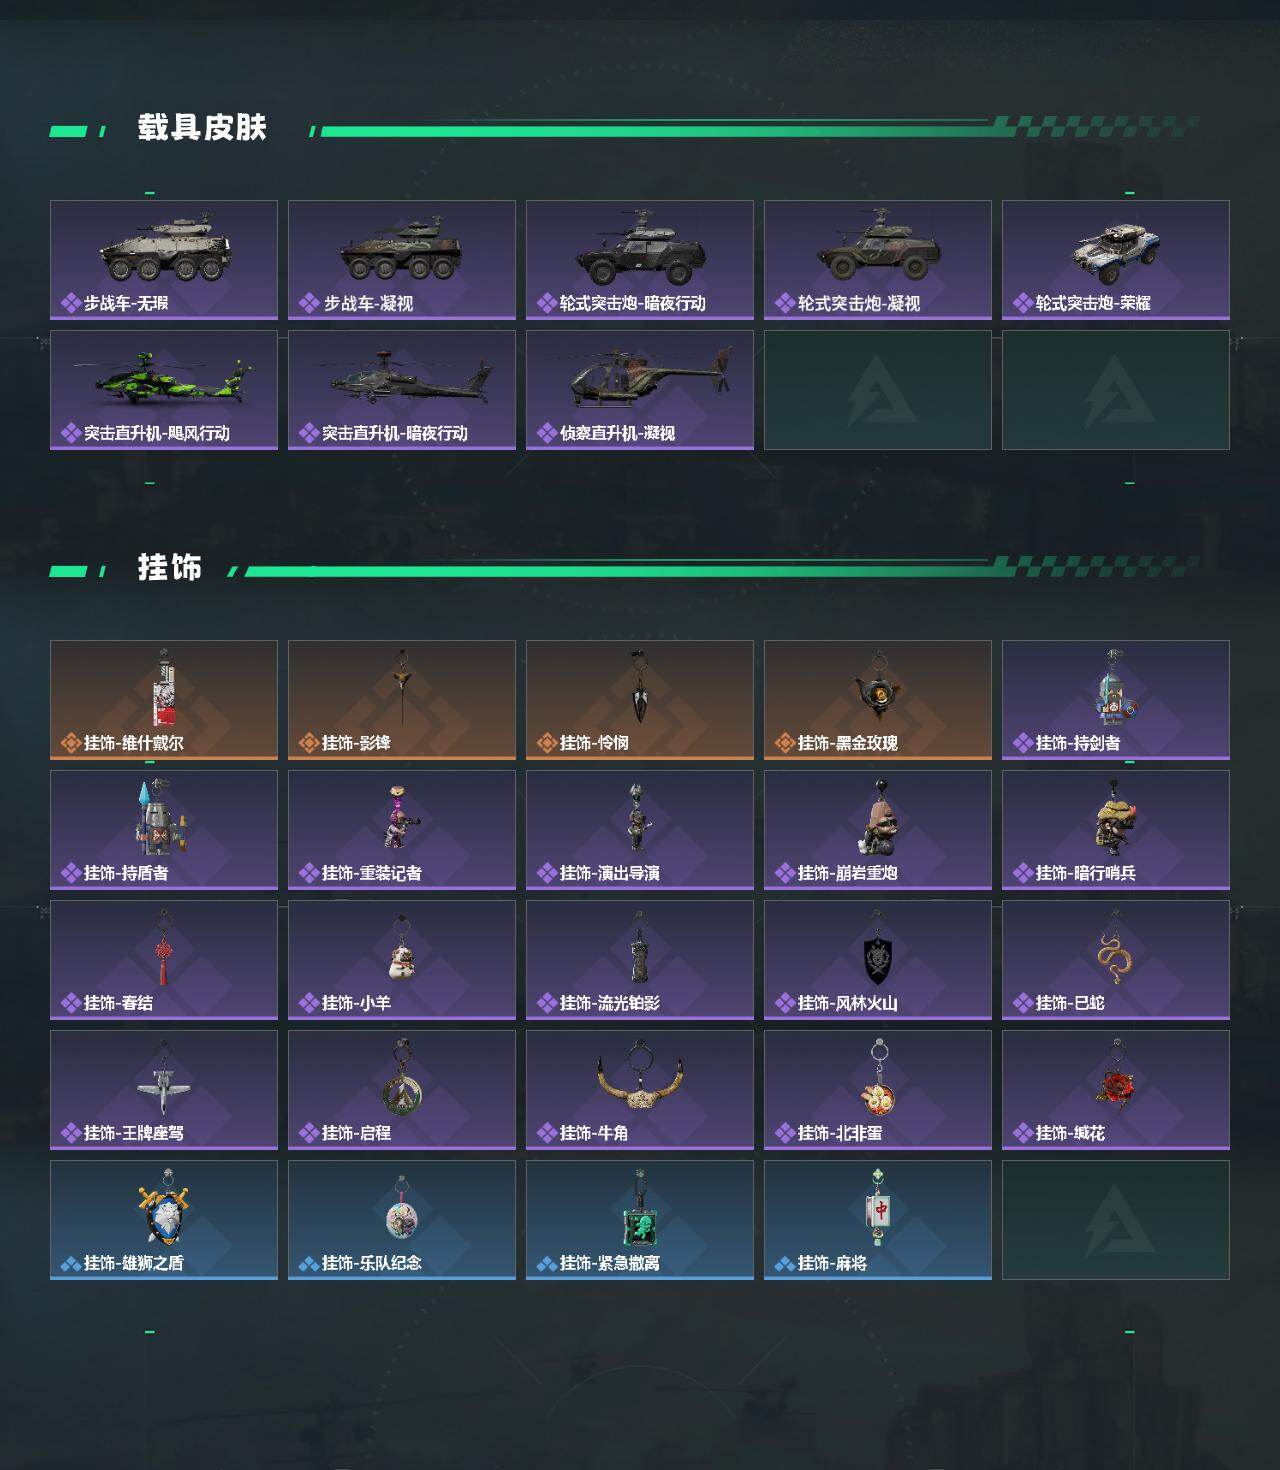The image size is (1280, 1470).
Task: Select the red knot 挂饰-春结 charm
Action: (x=164, y=960)
